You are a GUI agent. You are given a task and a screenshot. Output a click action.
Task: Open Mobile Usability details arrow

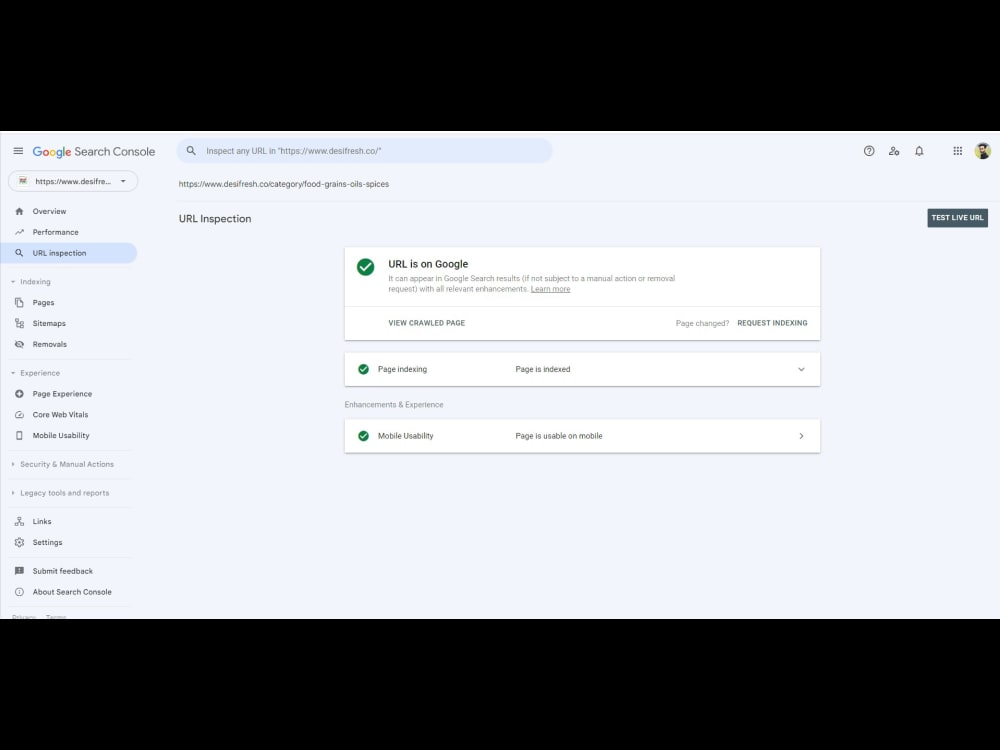point(801,436)
